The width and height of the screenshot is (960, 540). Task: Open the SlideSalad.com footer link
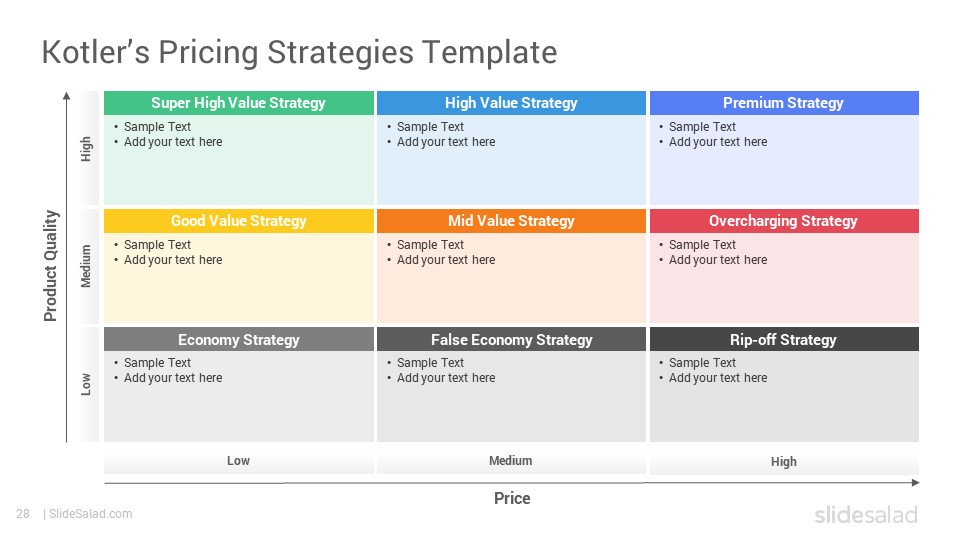(91, 514)
